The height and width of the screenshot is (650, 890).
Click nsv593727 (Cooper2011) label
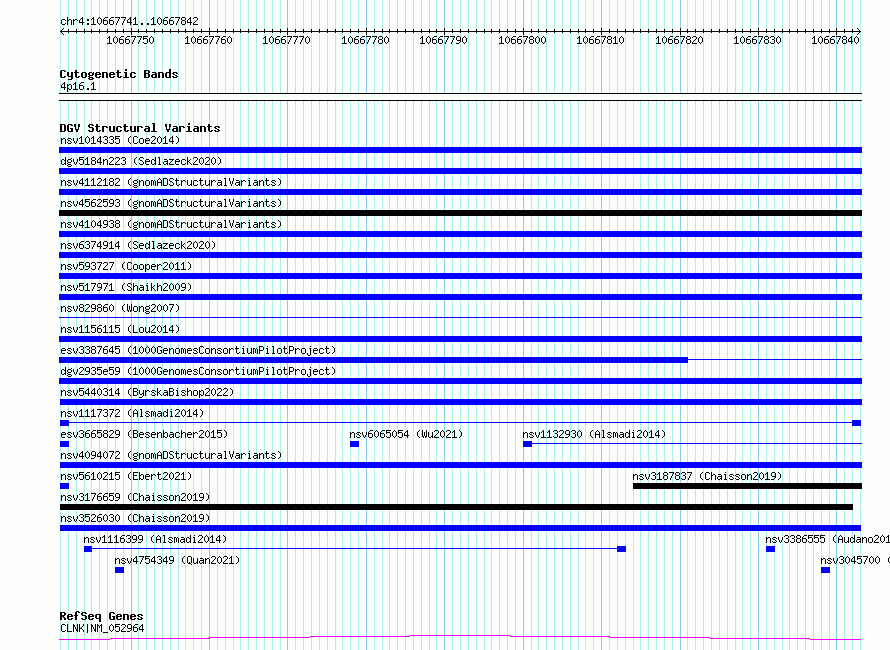pyautogui.click(x=126, y=266)
